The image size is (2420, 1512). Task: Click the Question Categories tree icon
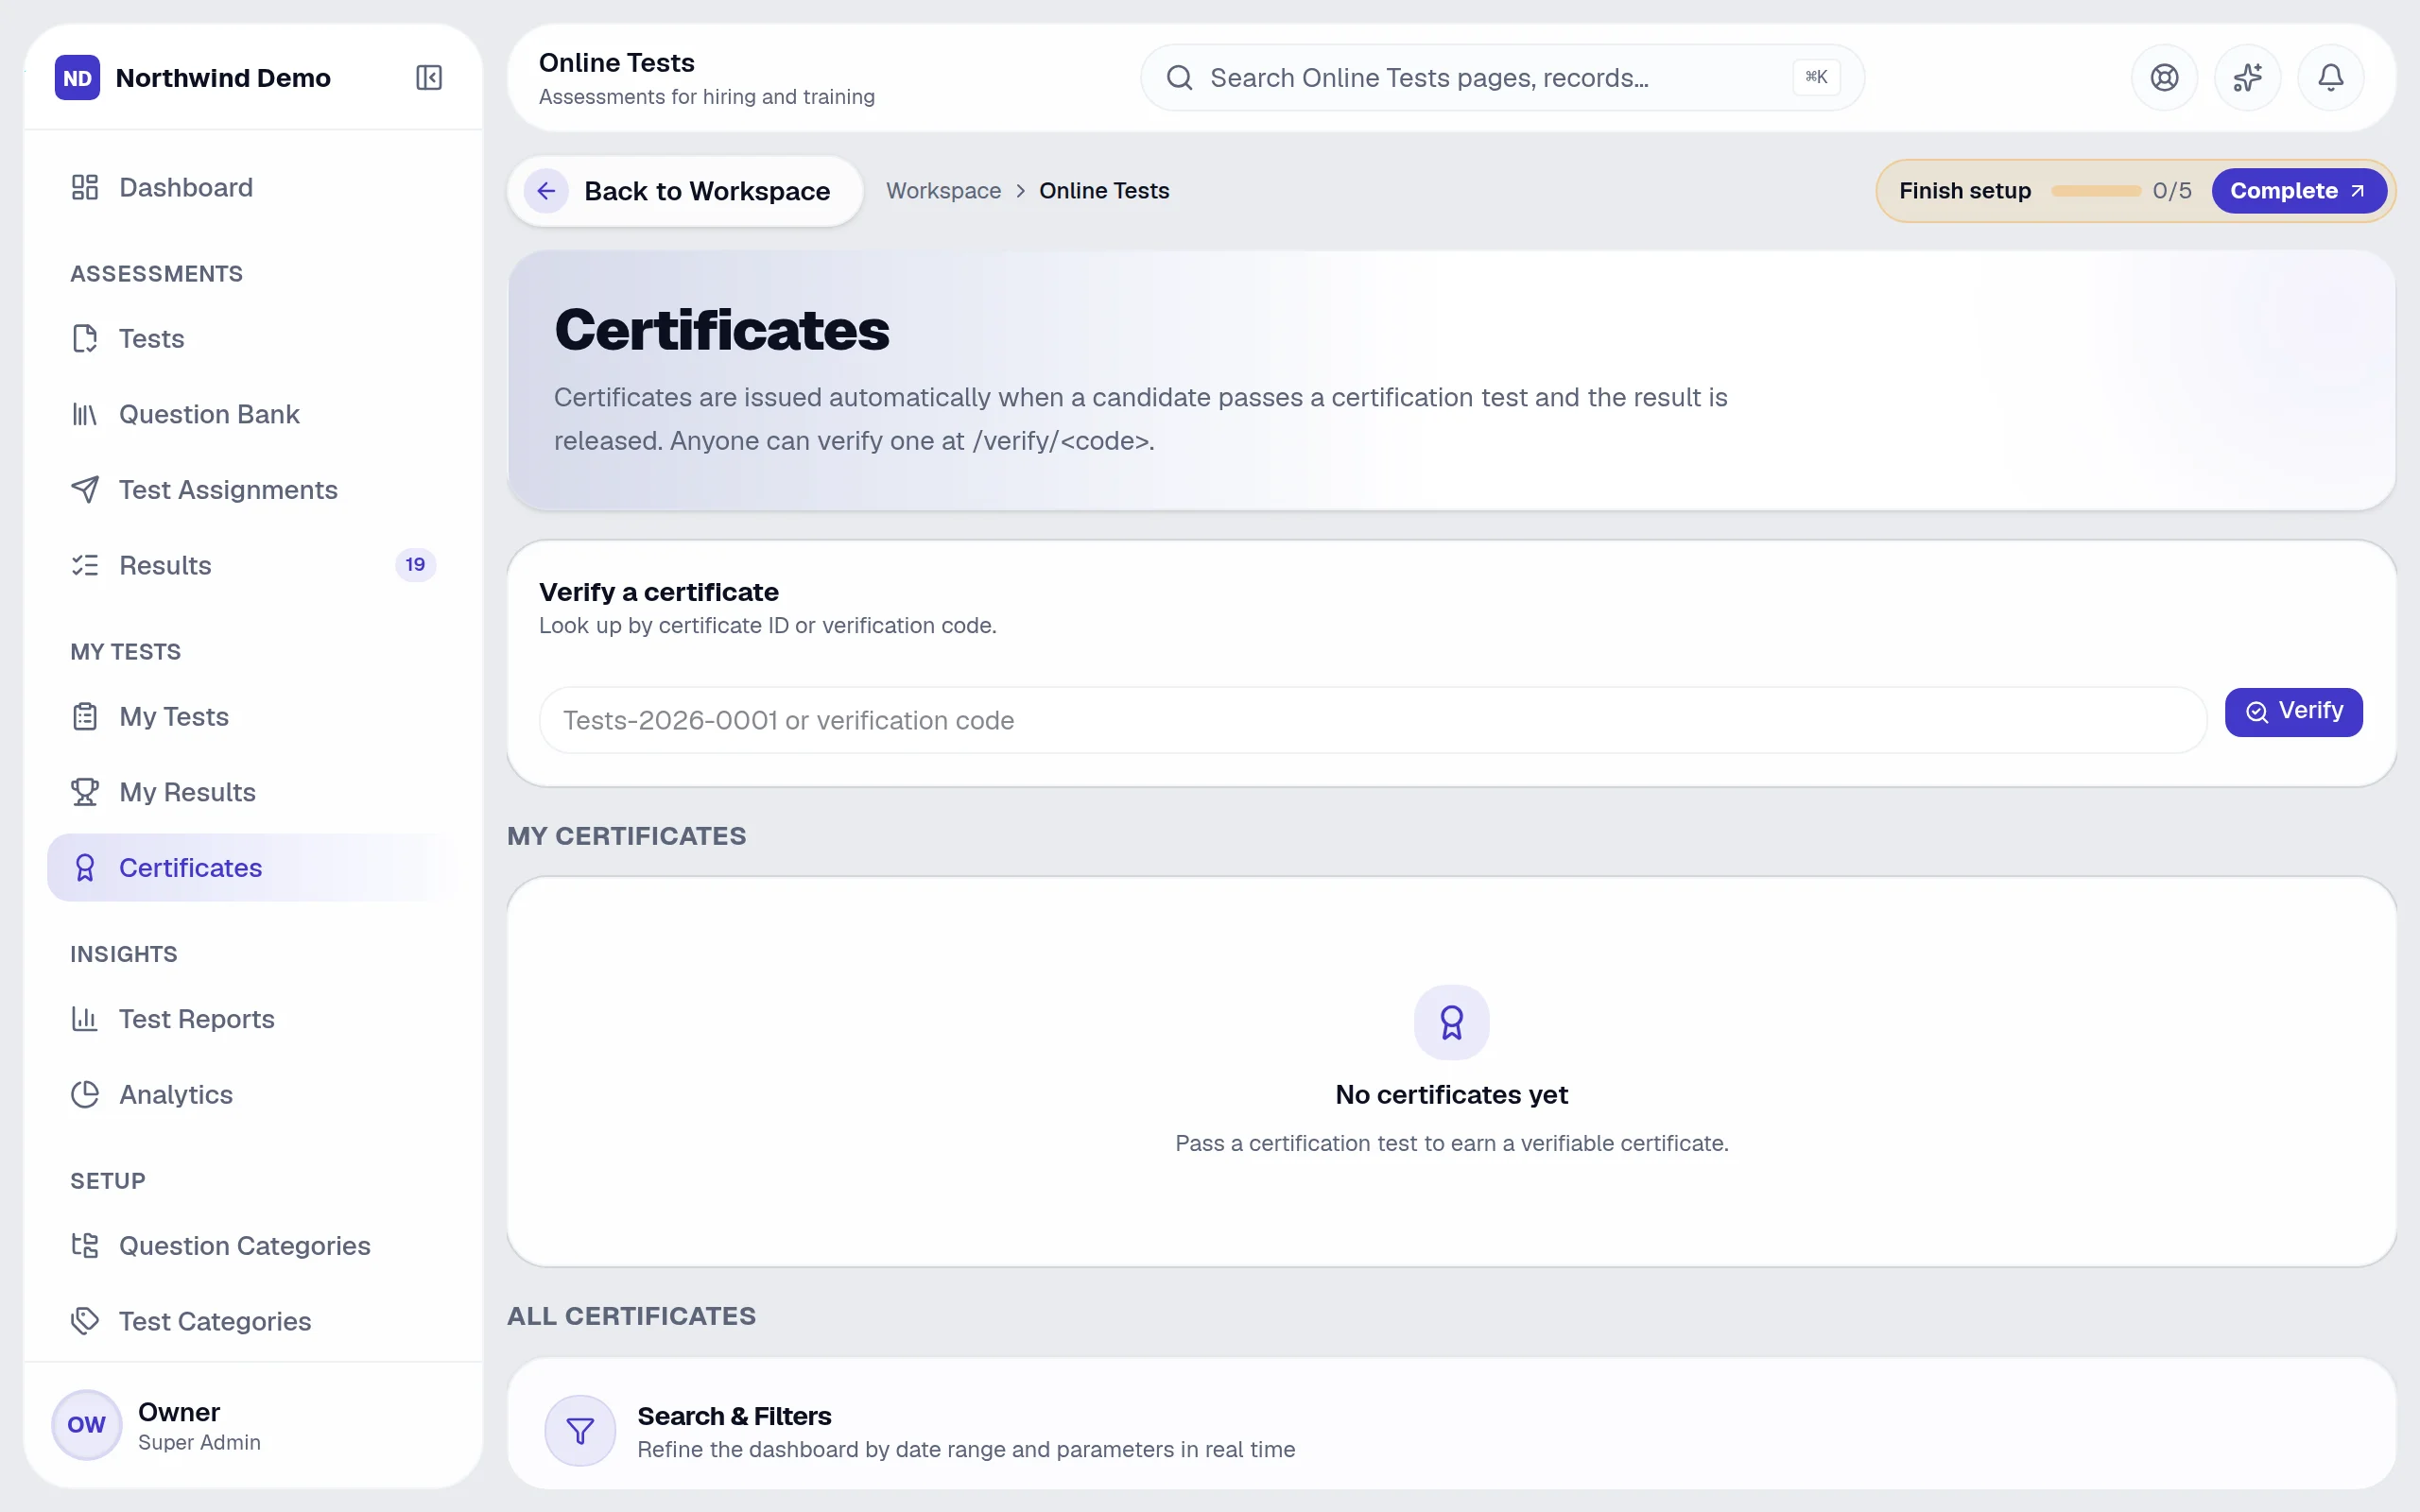[x=85, y=1246]
